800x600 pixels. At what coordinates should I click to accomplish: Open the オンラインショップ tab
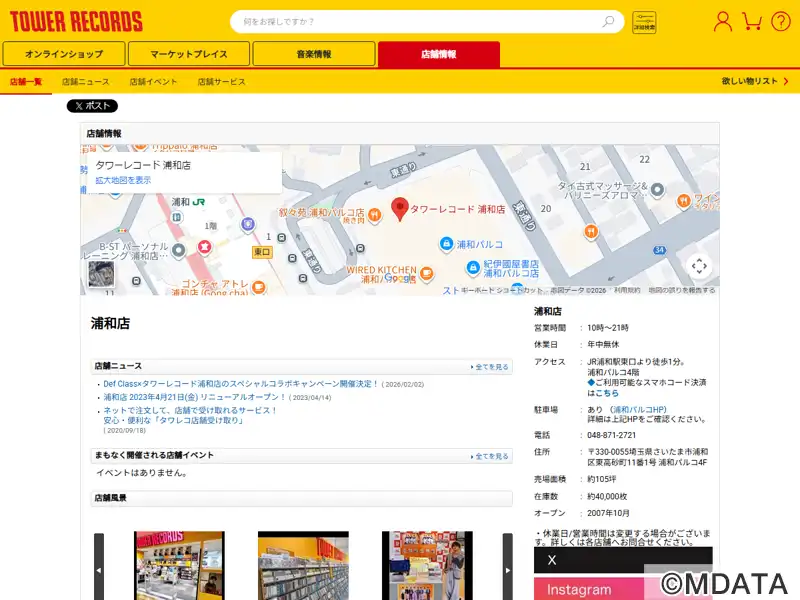coord(64,54)
